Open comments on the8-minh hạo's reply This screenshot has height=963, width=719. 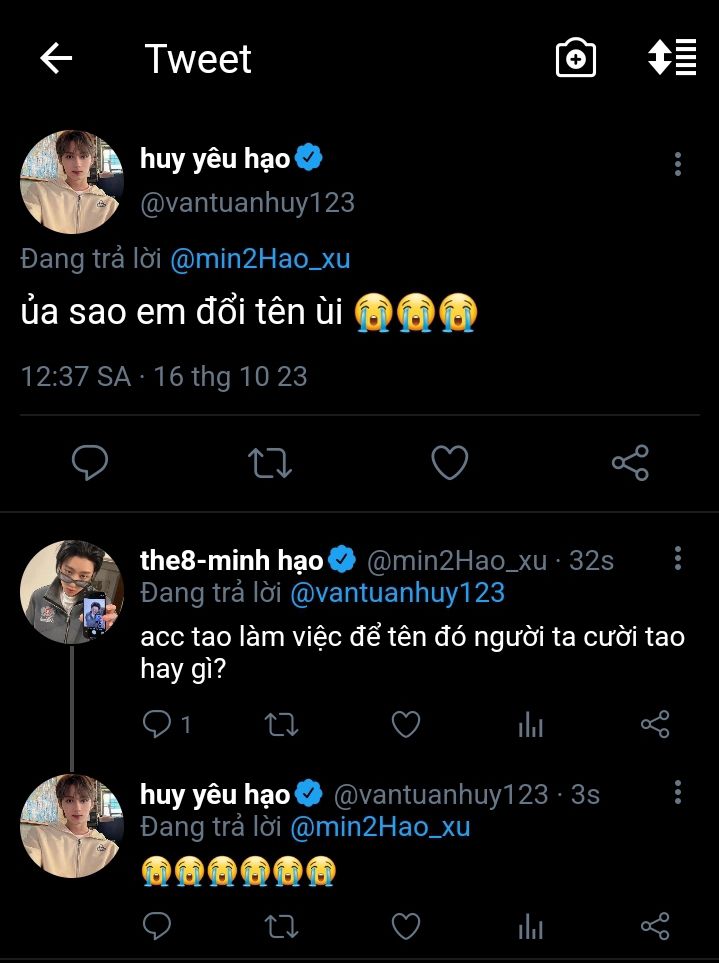coord(158,725)
